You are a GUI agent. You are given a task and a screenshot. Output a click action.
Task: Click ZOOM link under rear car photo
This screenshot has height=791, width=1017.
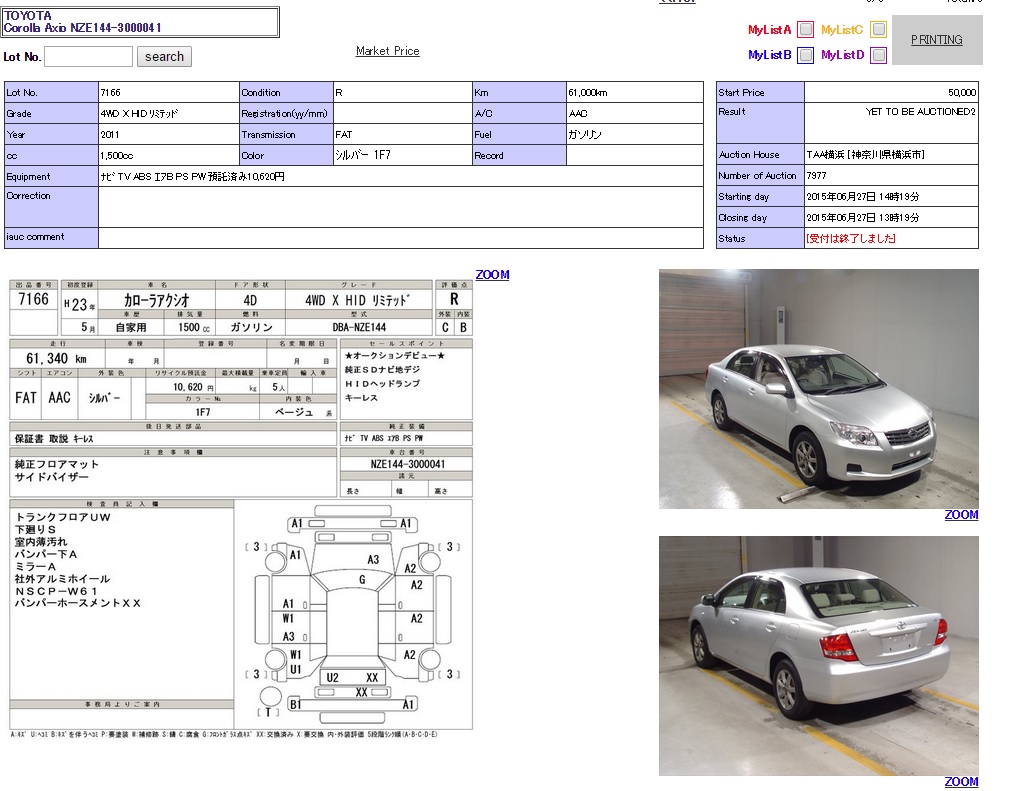coord(961,782)
